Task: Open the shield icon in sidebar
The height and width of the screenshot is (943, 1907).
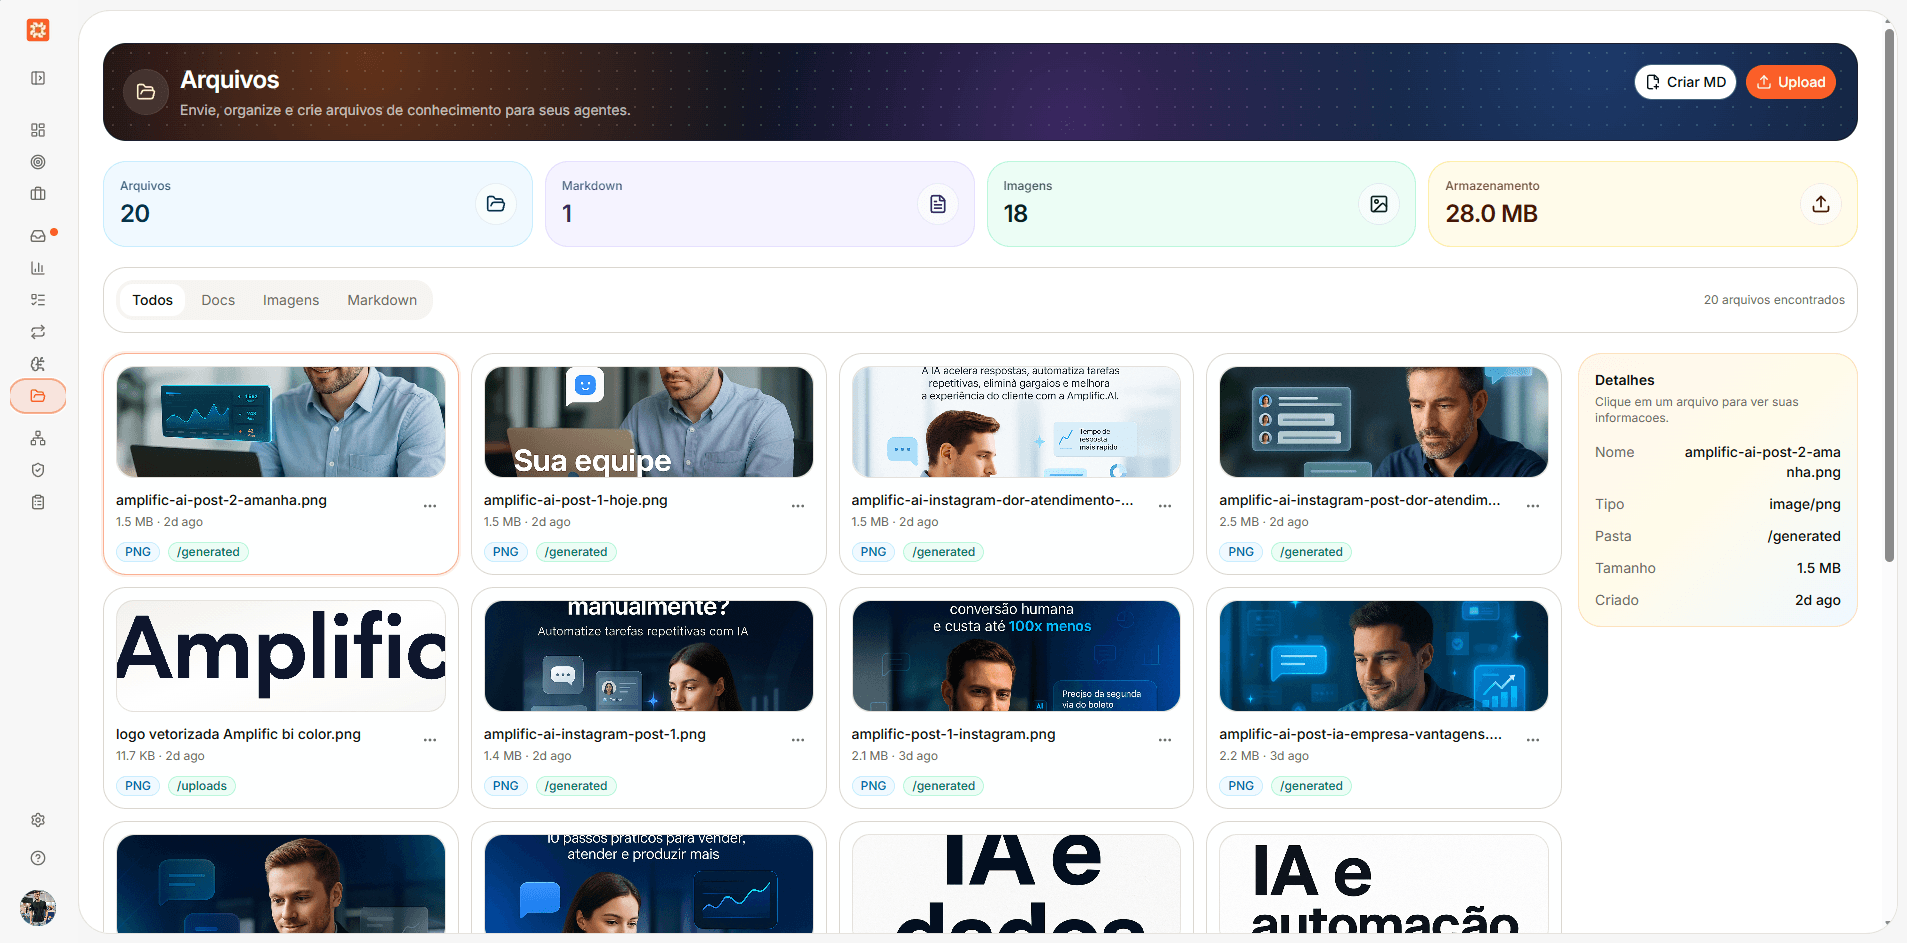Action: pos(38,470)
